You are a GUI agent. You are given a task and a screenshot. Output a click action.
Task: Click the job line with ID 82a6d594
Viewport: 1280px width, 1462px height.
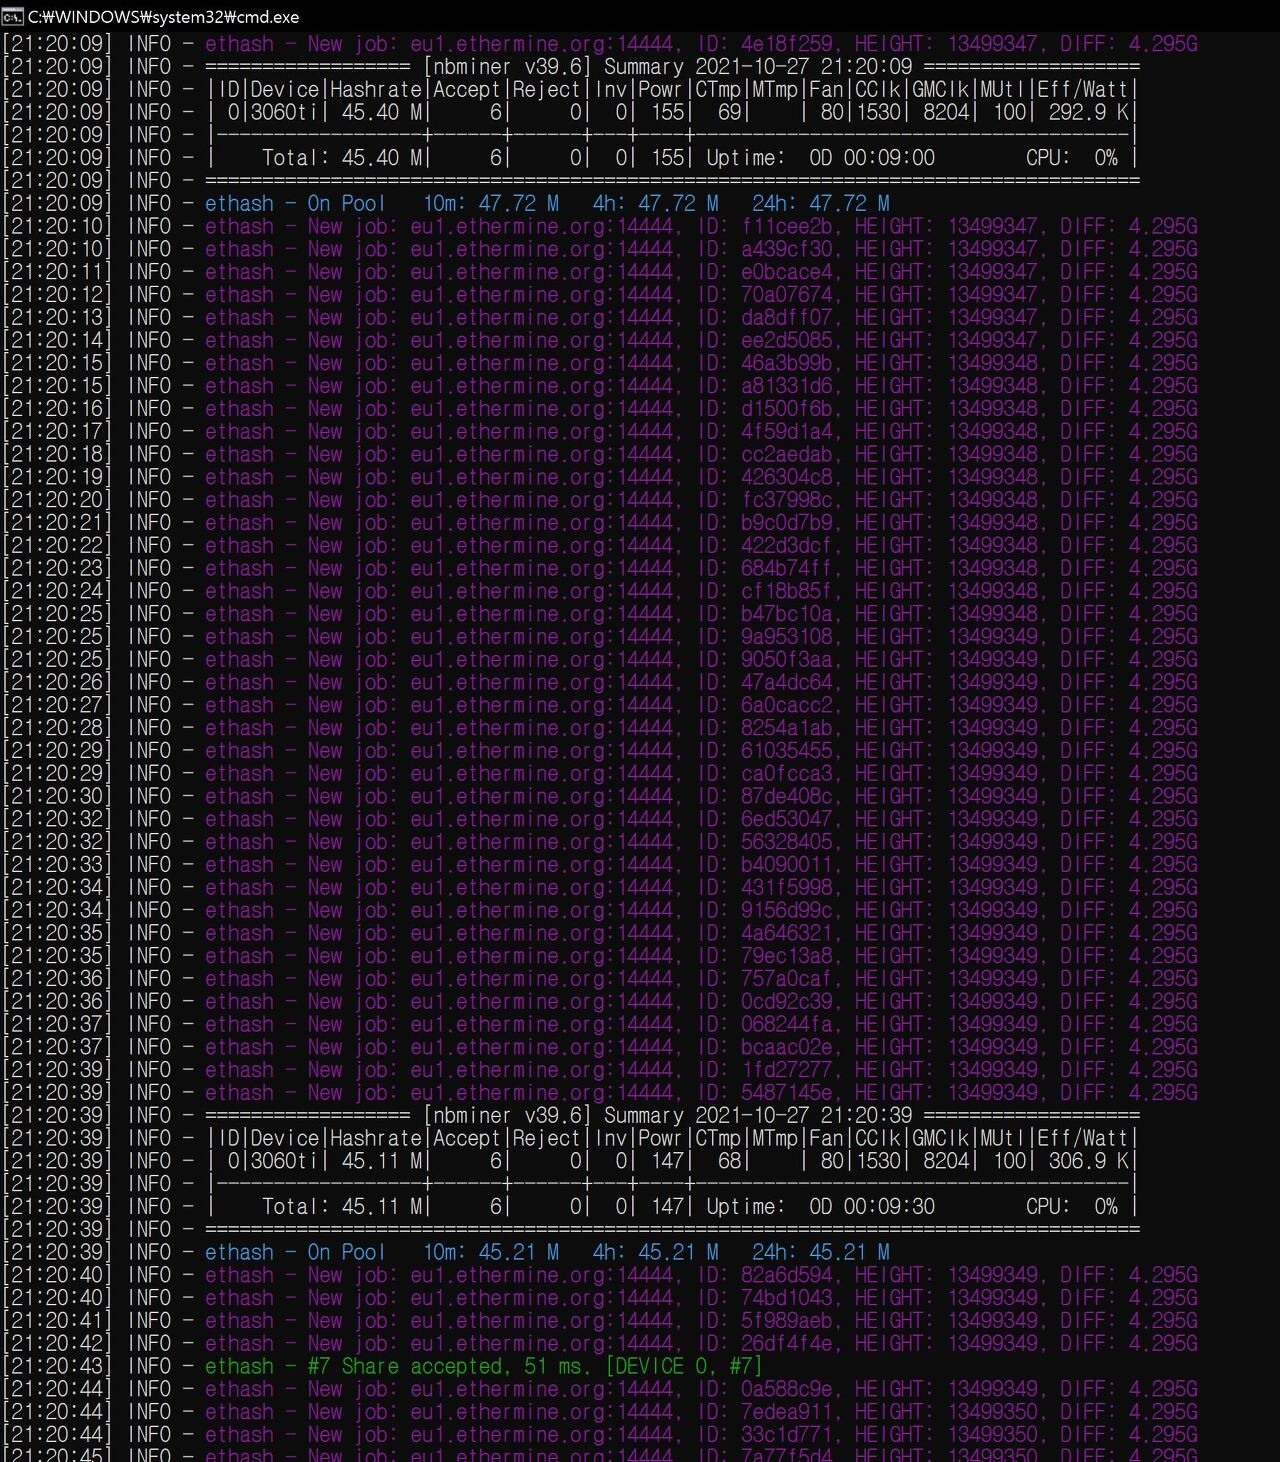(600, 1275)
